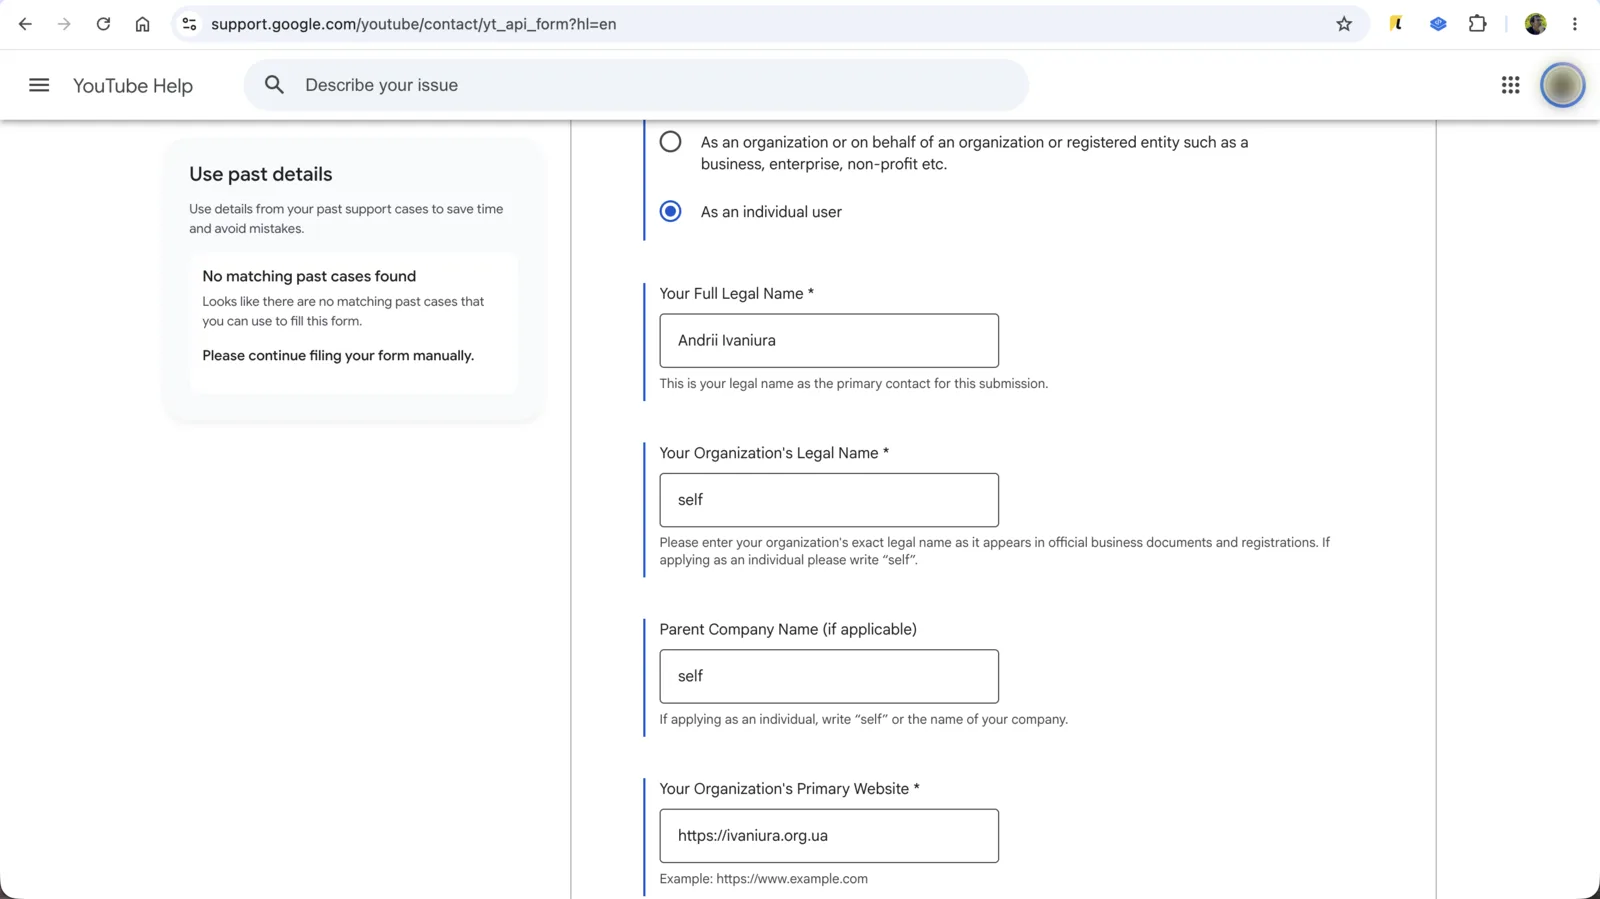Select the organization applicant radio option
The height and width of the screenshot is (899, 1600).
tap(670, 142)
